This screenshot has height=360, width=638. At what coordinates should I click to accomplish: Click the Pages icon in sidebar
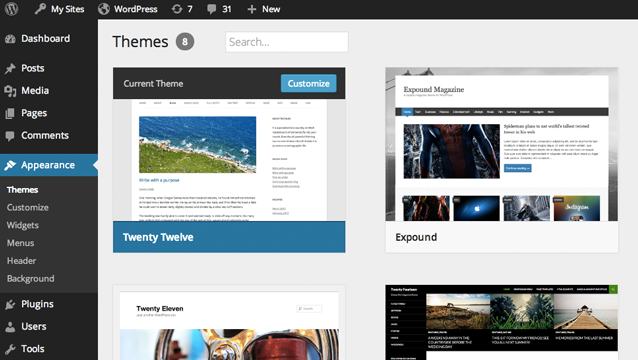[10, 113]
